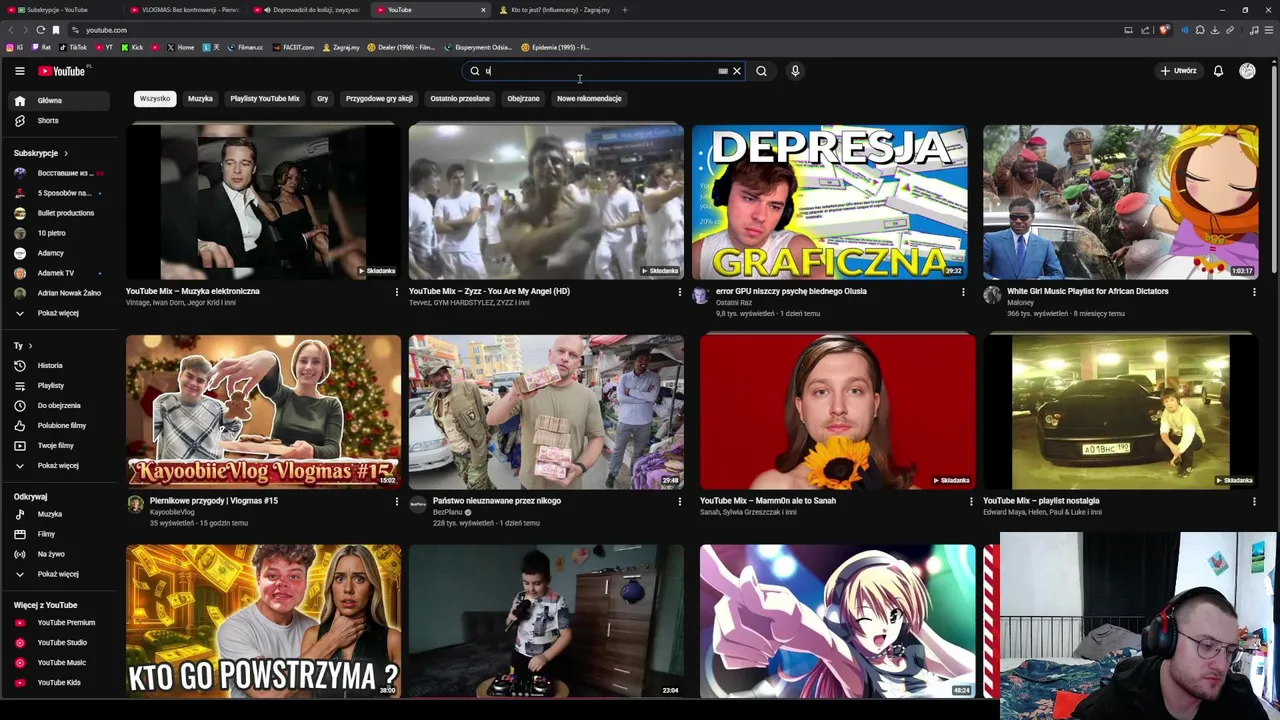Select the Wszystko filter chip
Screen dimensions: 1280x720
tap(155, 98)
